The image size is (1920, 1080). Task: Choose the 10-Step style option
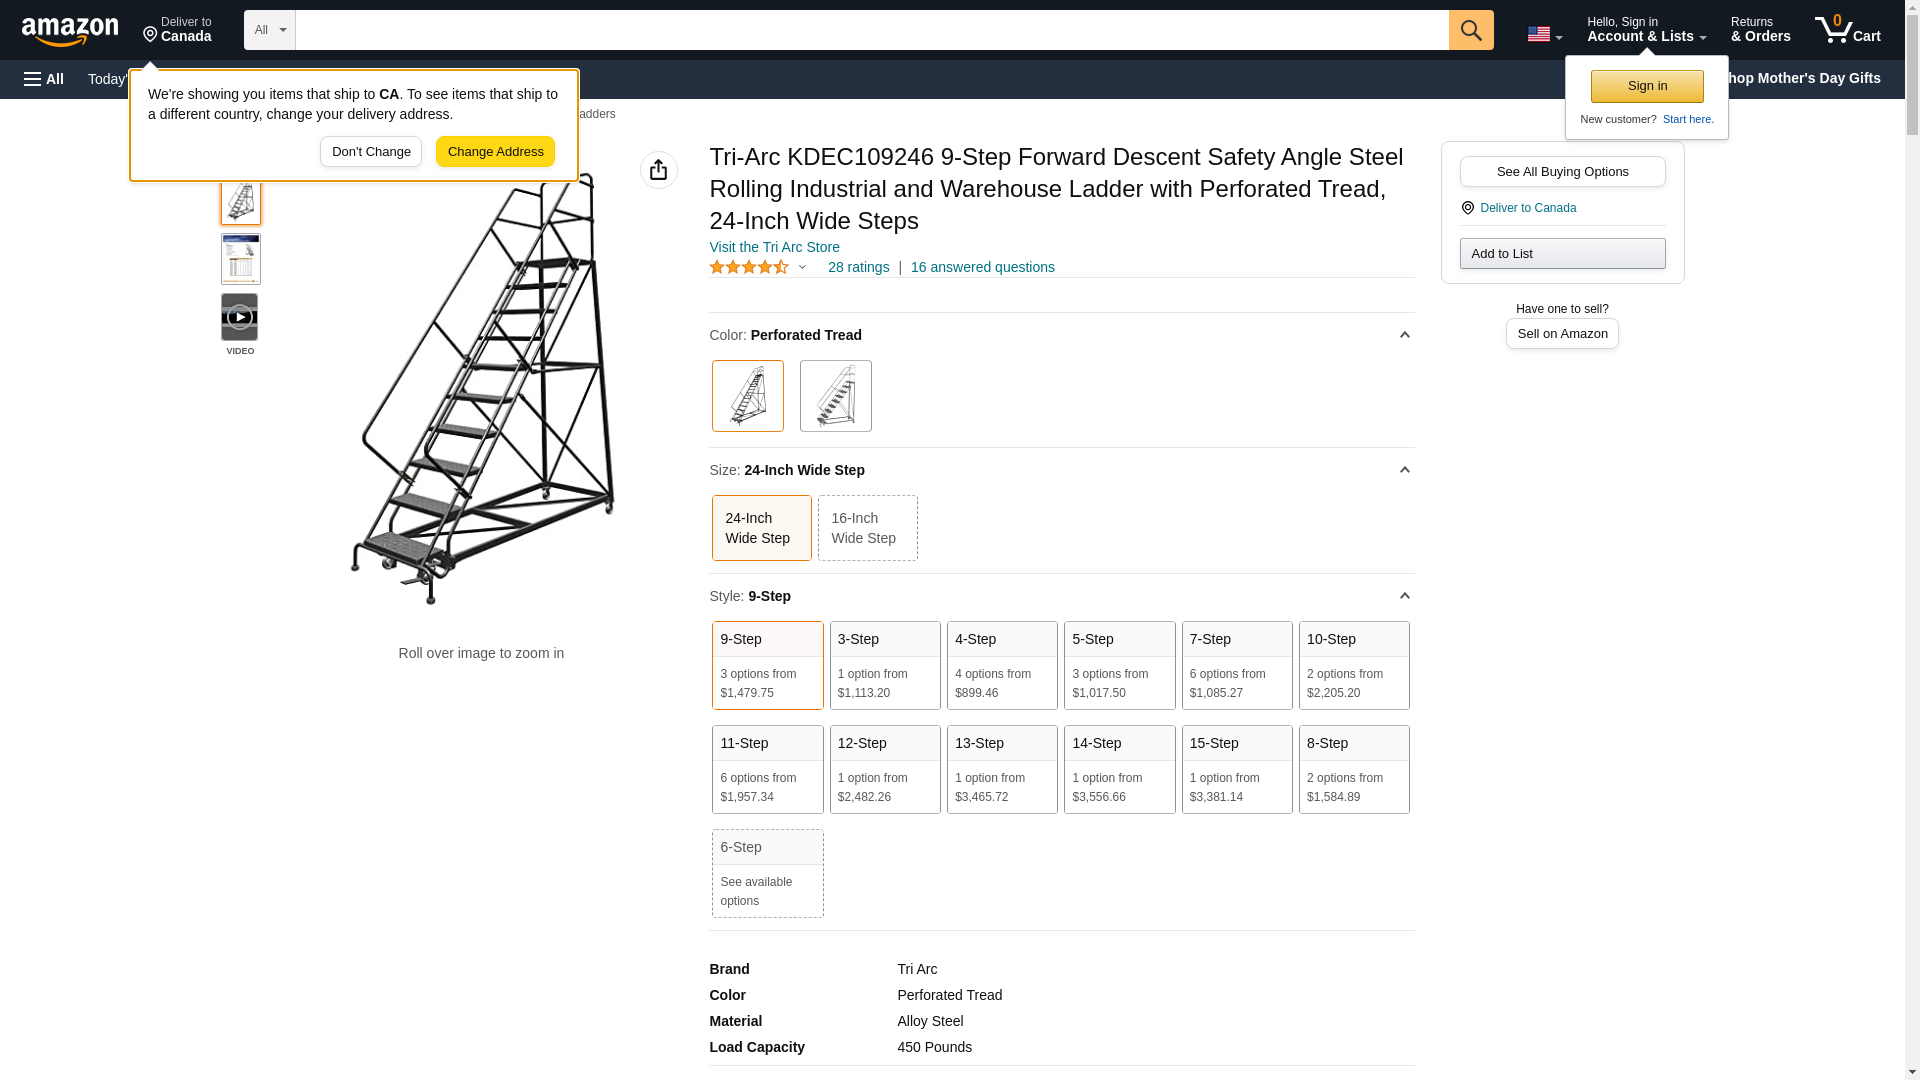pos(1353,665)
